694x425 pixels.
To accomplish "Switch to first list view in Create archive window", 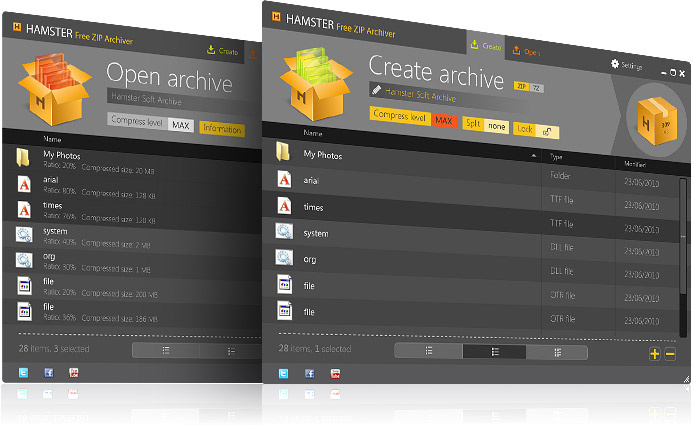I will pos(428,351).
